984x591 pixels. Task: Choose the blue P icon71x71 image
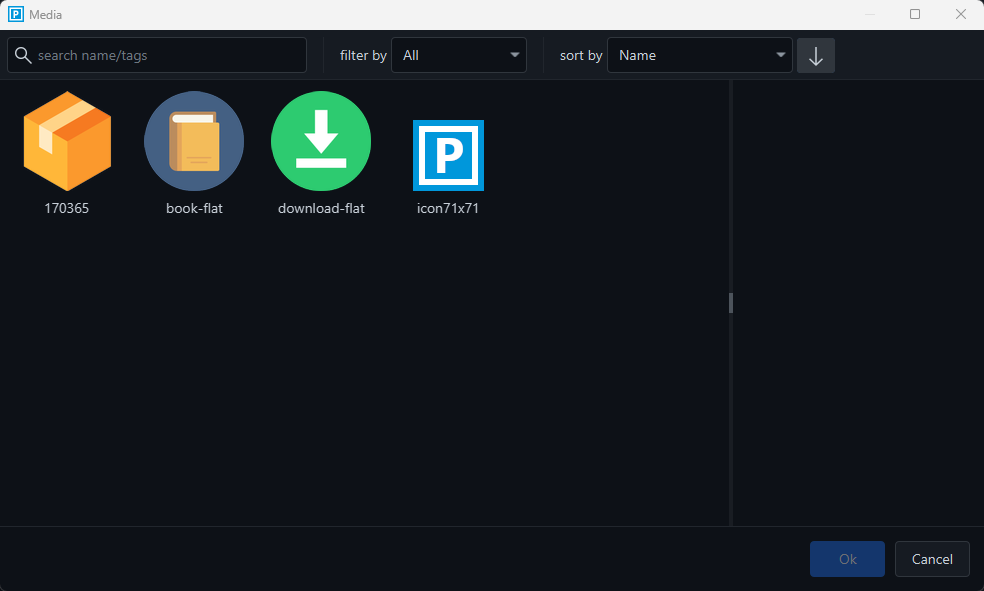click(448, 155)
